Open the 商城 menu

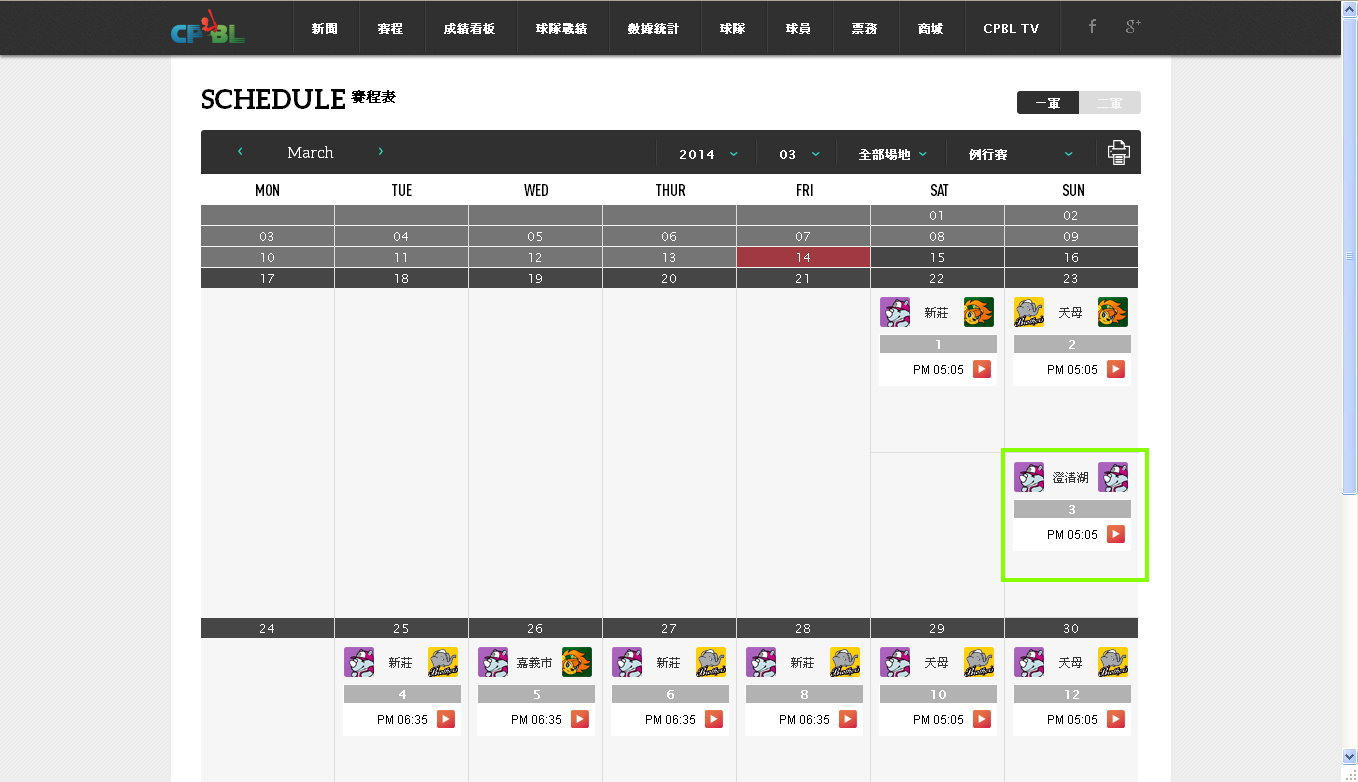[x=931, y=28]
